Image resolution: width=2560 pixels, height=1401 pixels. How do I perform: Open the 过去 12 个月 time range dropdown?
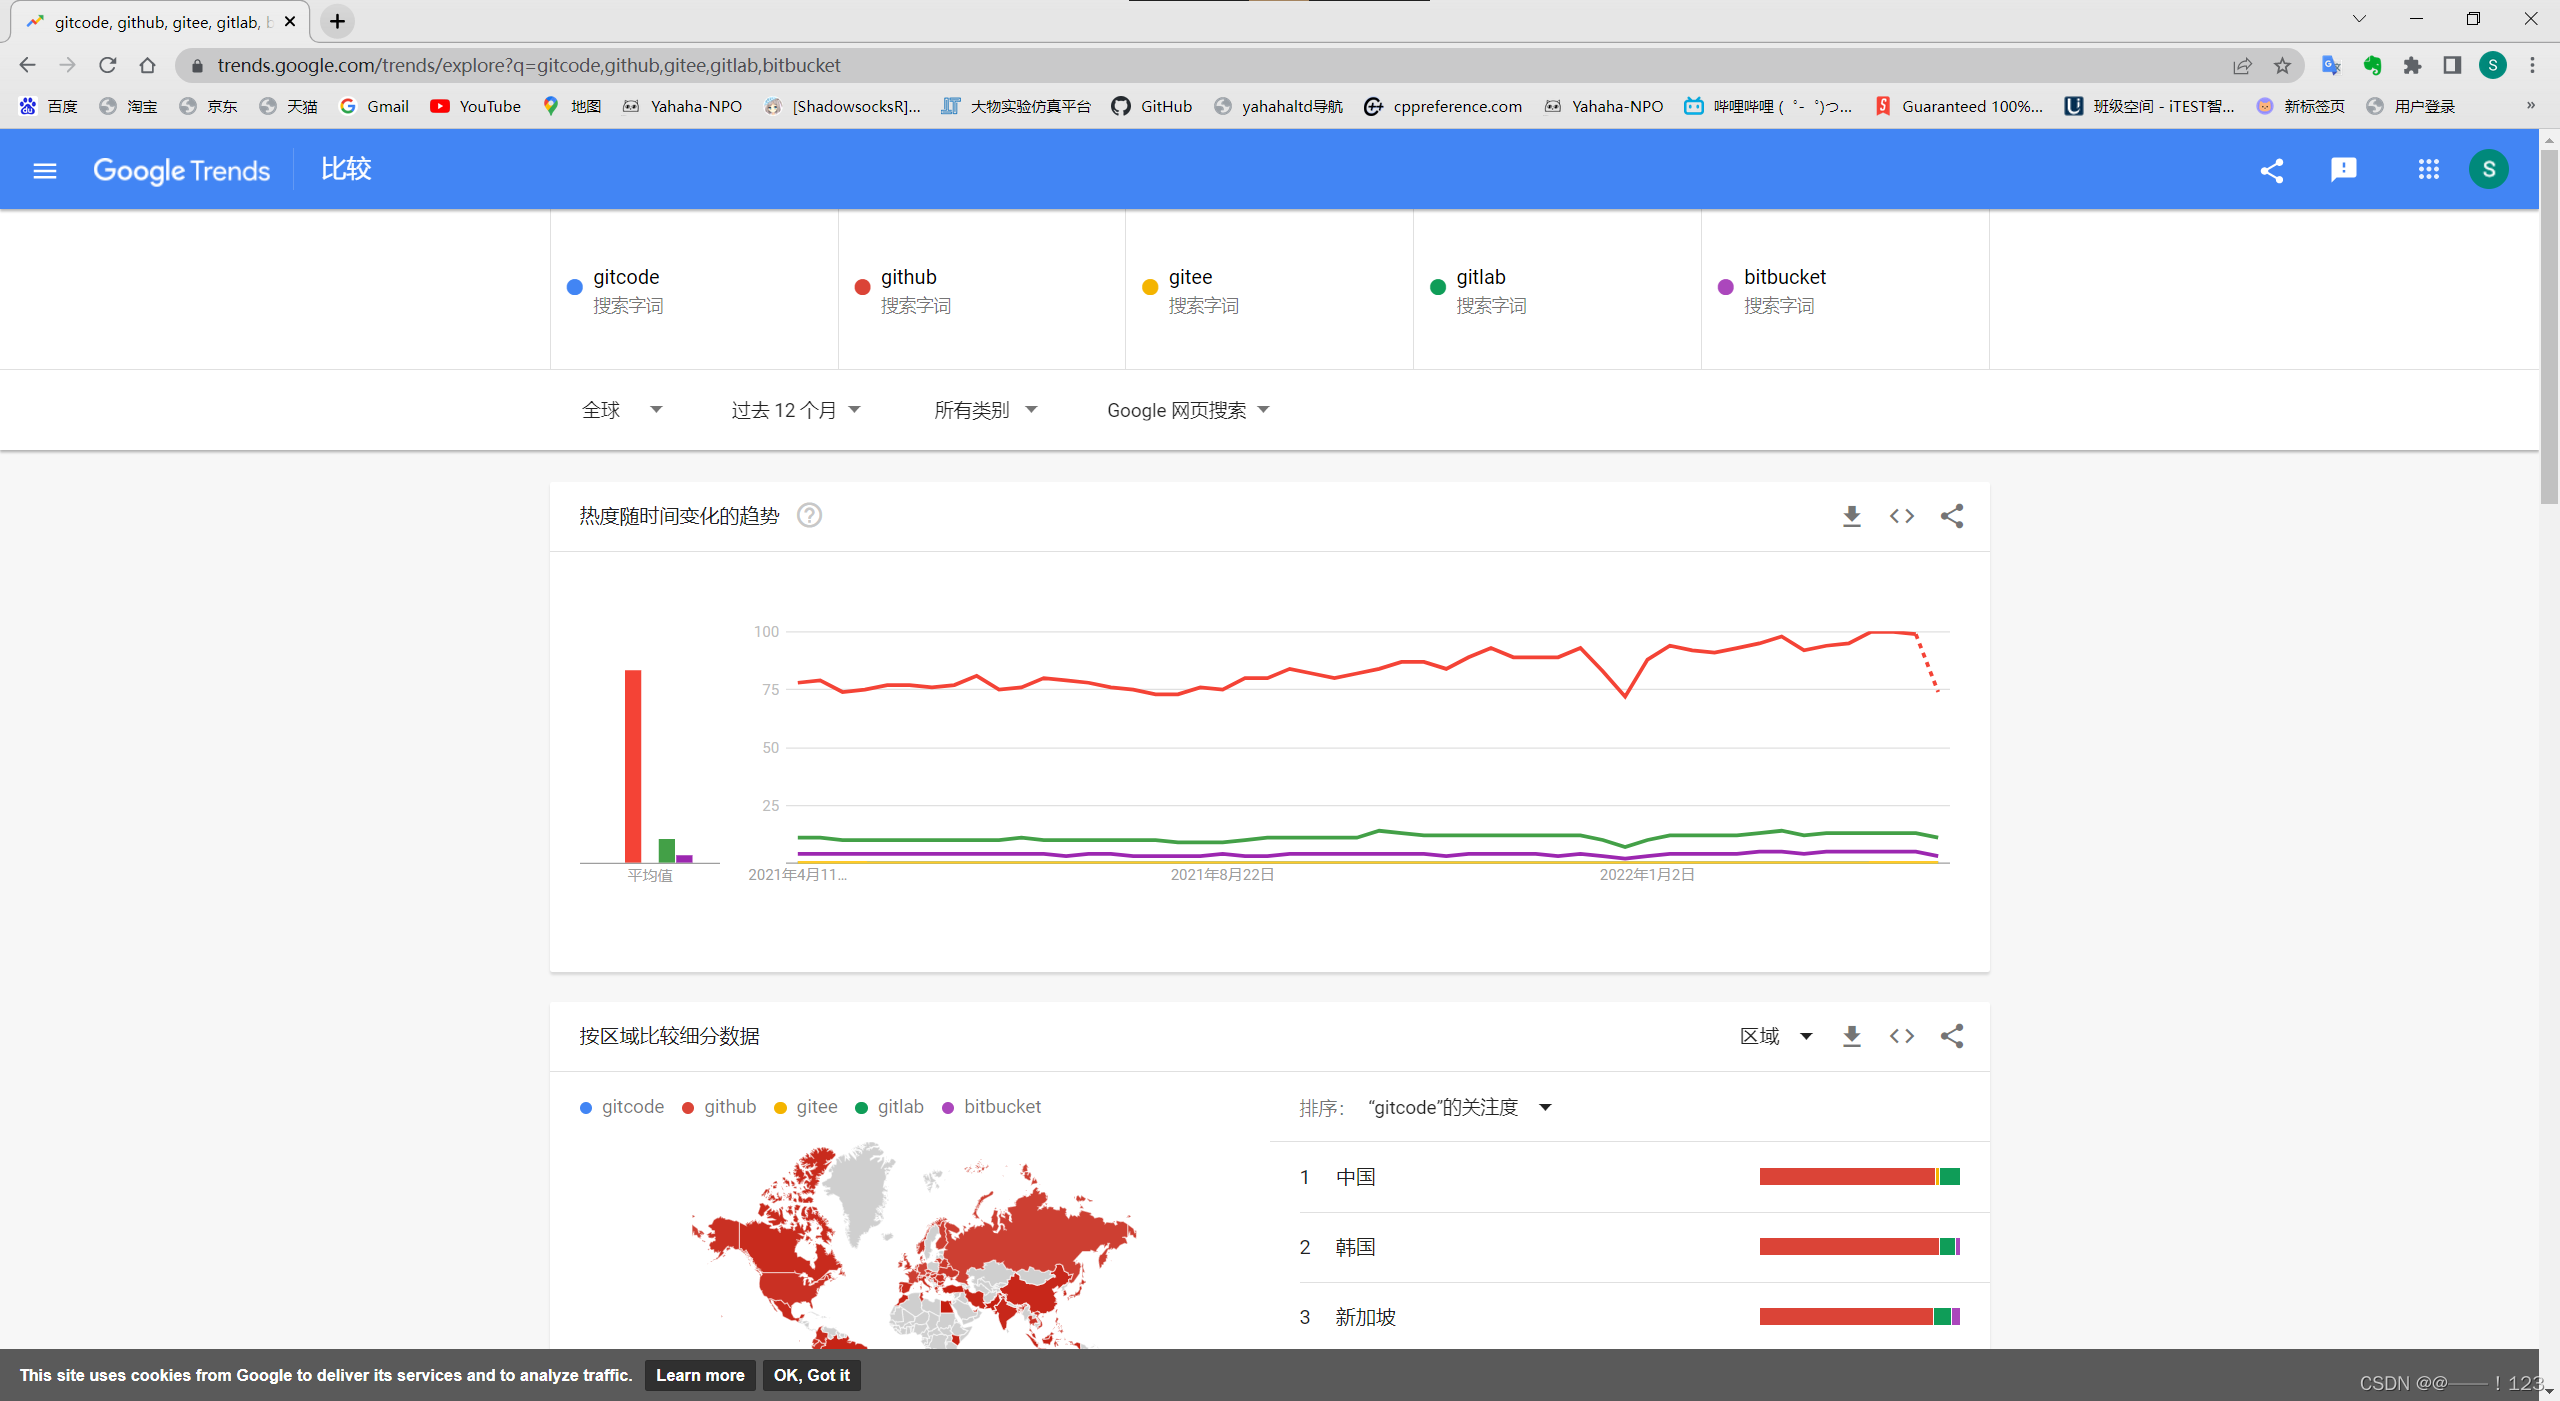click(795, 410)
